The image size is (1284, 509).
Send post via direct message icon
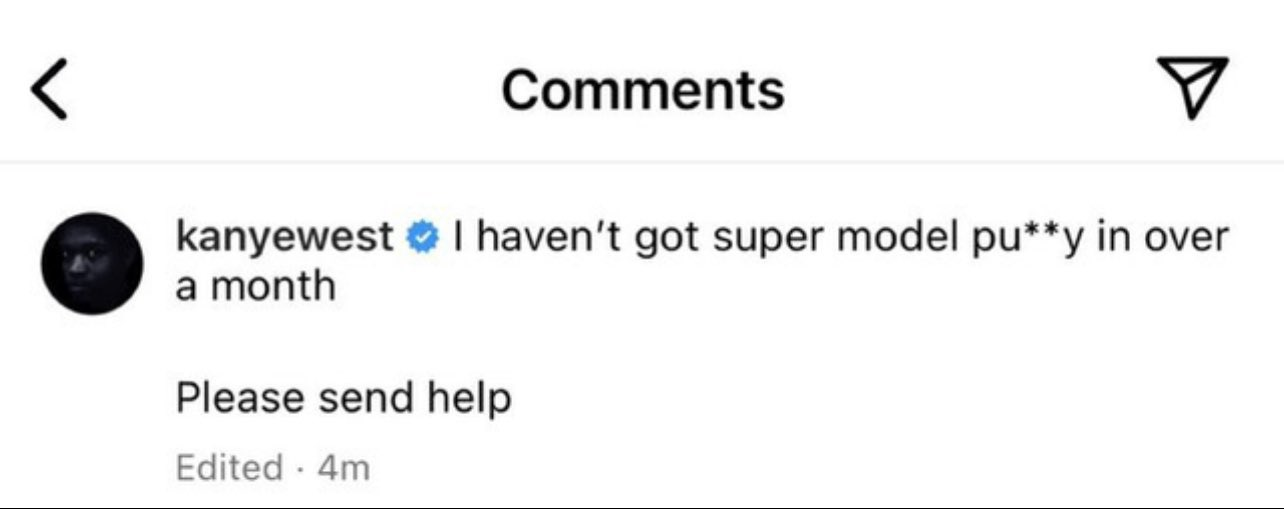click(x=1192, y=88)
